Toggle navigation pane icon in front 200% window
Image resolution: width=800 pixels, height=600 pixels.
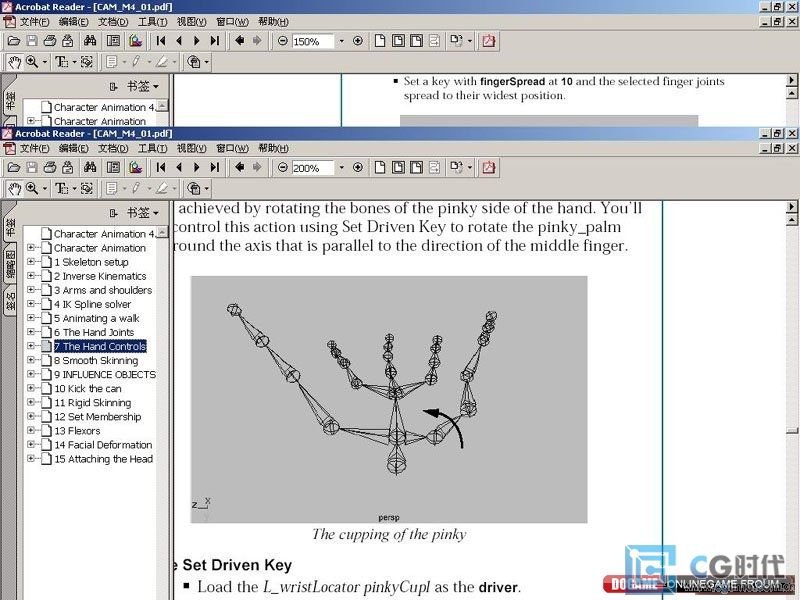113,167
